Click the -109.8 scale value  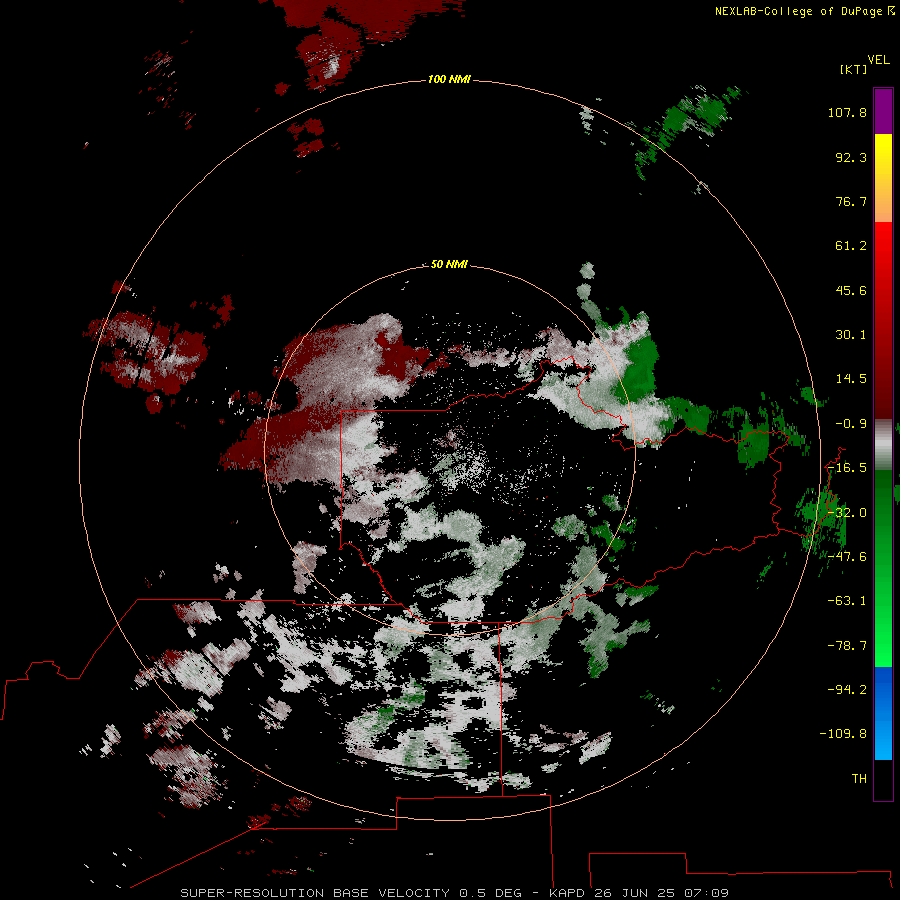[x=843, y=734]
